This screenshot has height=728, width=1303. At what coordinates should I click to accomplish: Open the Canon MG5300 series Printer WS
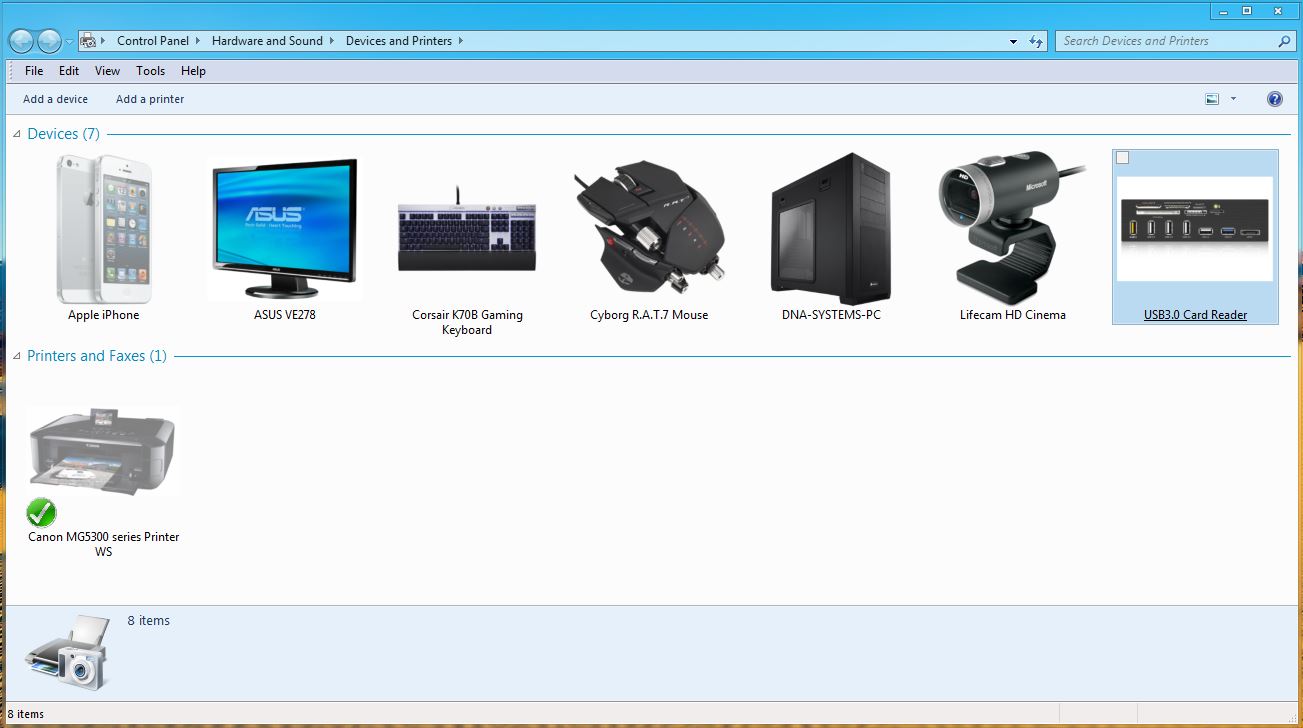[x=102, y=448]
